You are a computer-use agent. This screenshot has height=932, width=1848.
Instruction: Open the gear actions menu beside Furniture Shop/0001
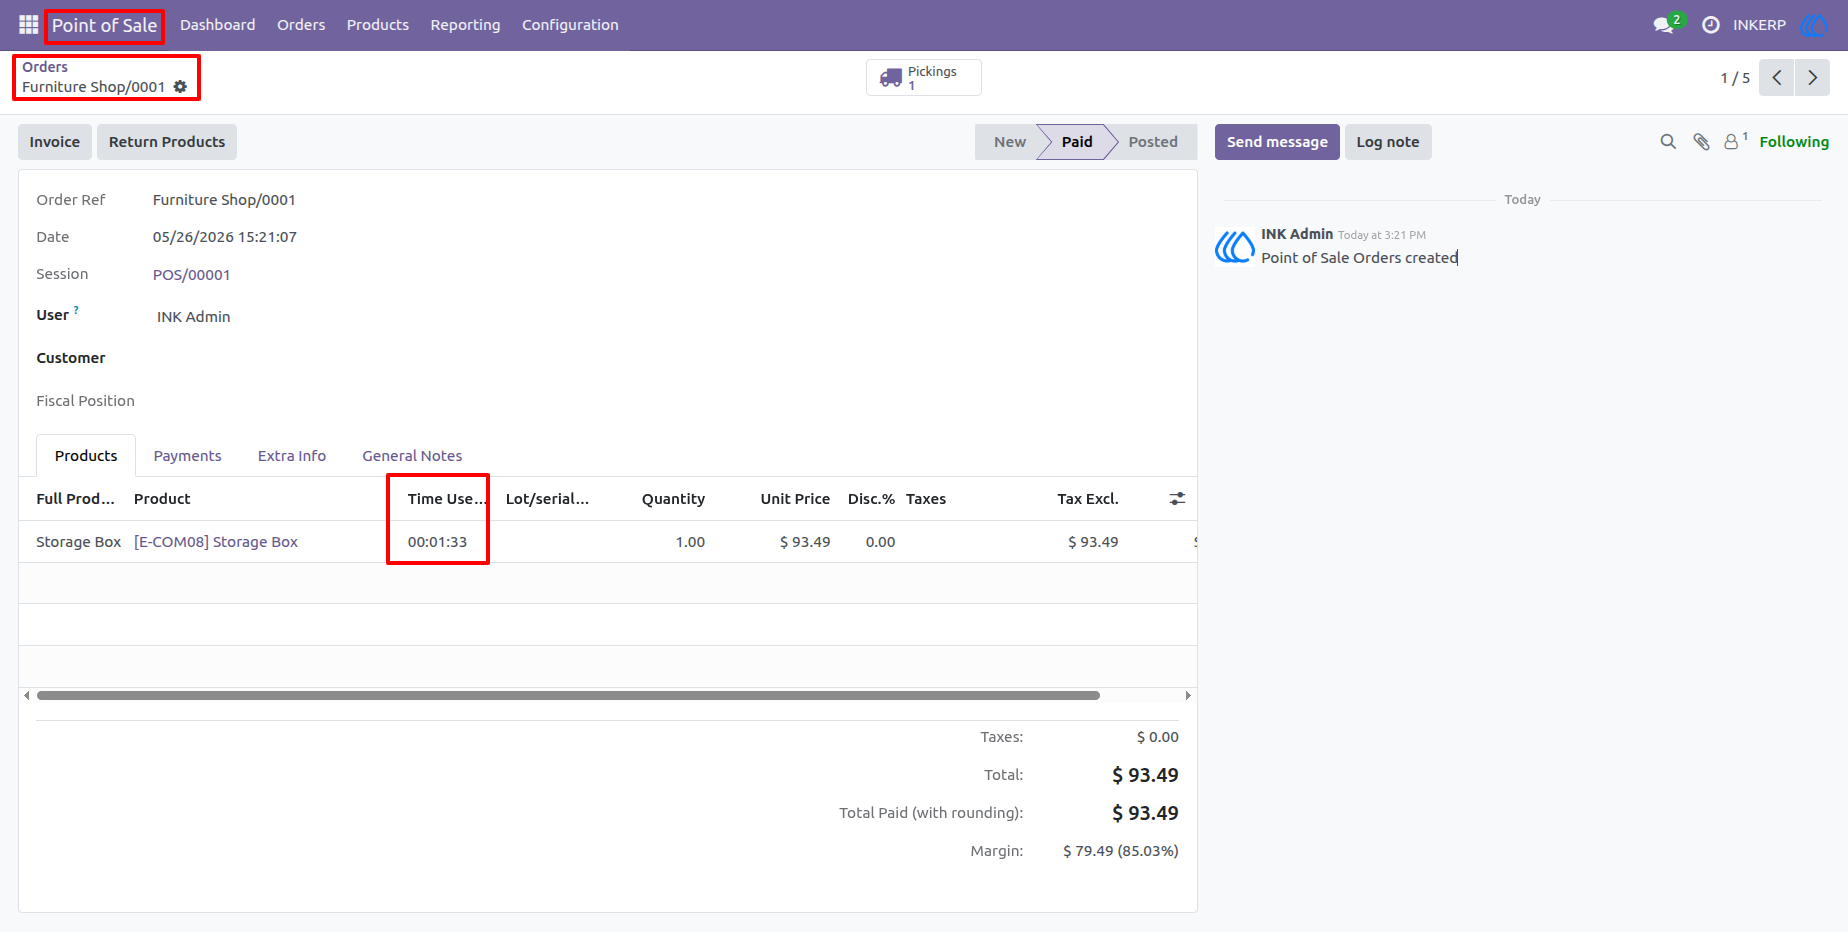point(180,87)
